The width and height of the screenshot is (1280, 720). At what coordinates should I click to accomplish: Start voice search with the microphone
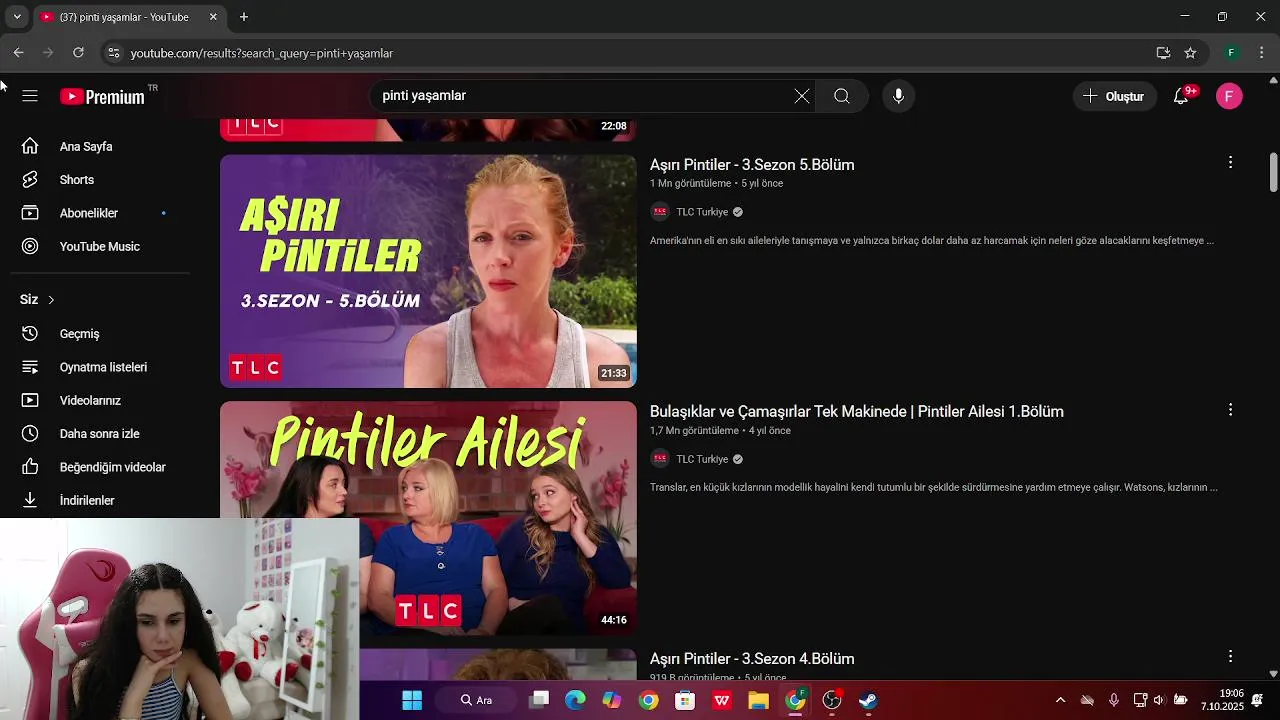pos(898,96)
